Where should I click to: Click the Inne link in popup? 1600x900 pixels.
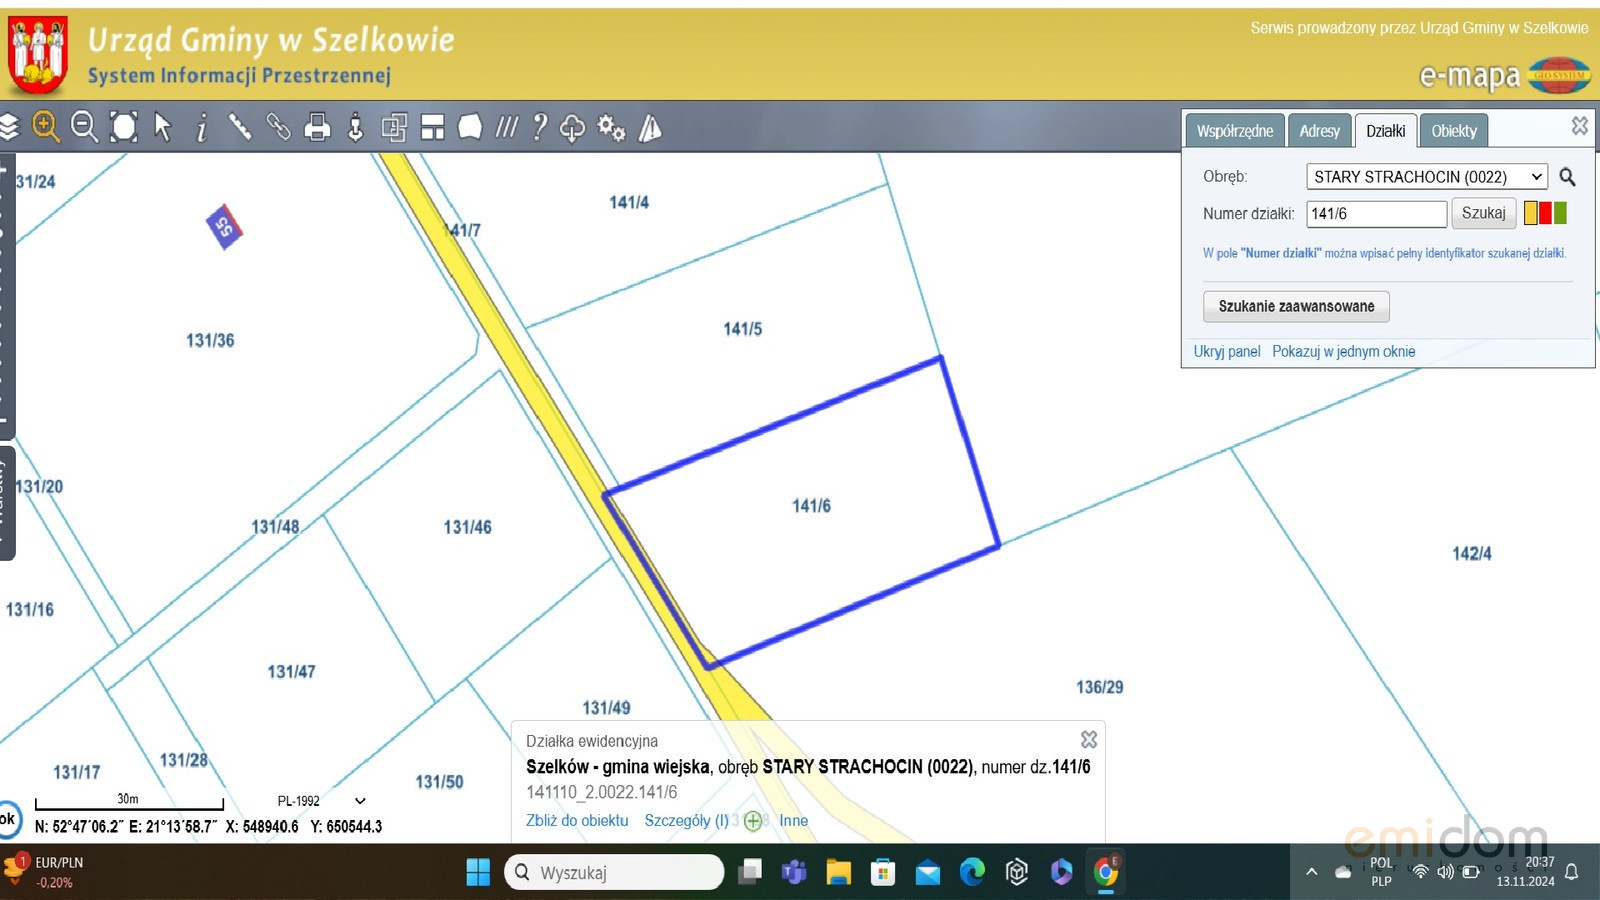tap(794, 821)
